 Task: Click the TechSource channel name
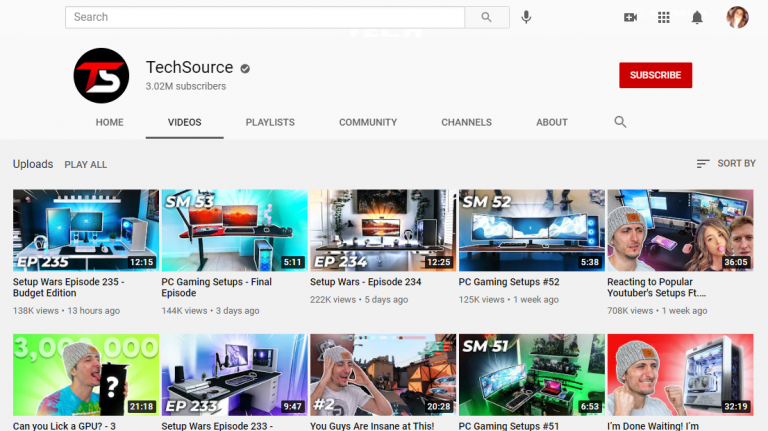tap(190, 67)
